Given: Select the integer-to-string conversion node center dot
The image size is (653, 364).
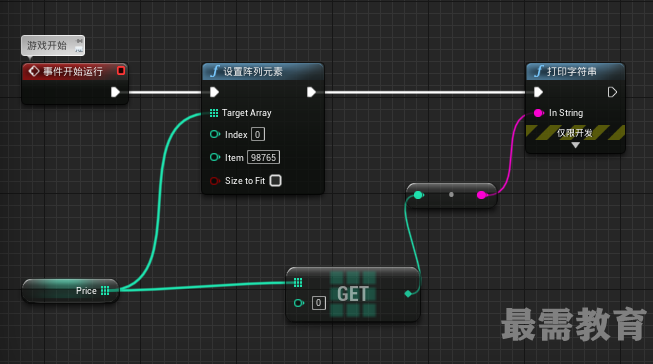Looking at the screenshot, I should 451,194.
